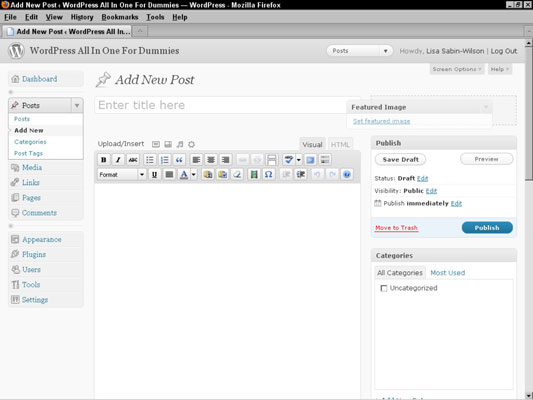The width and height of the screenshot is (533, 400).
Task: Select the All Categories tab
Action: point(400,273)
